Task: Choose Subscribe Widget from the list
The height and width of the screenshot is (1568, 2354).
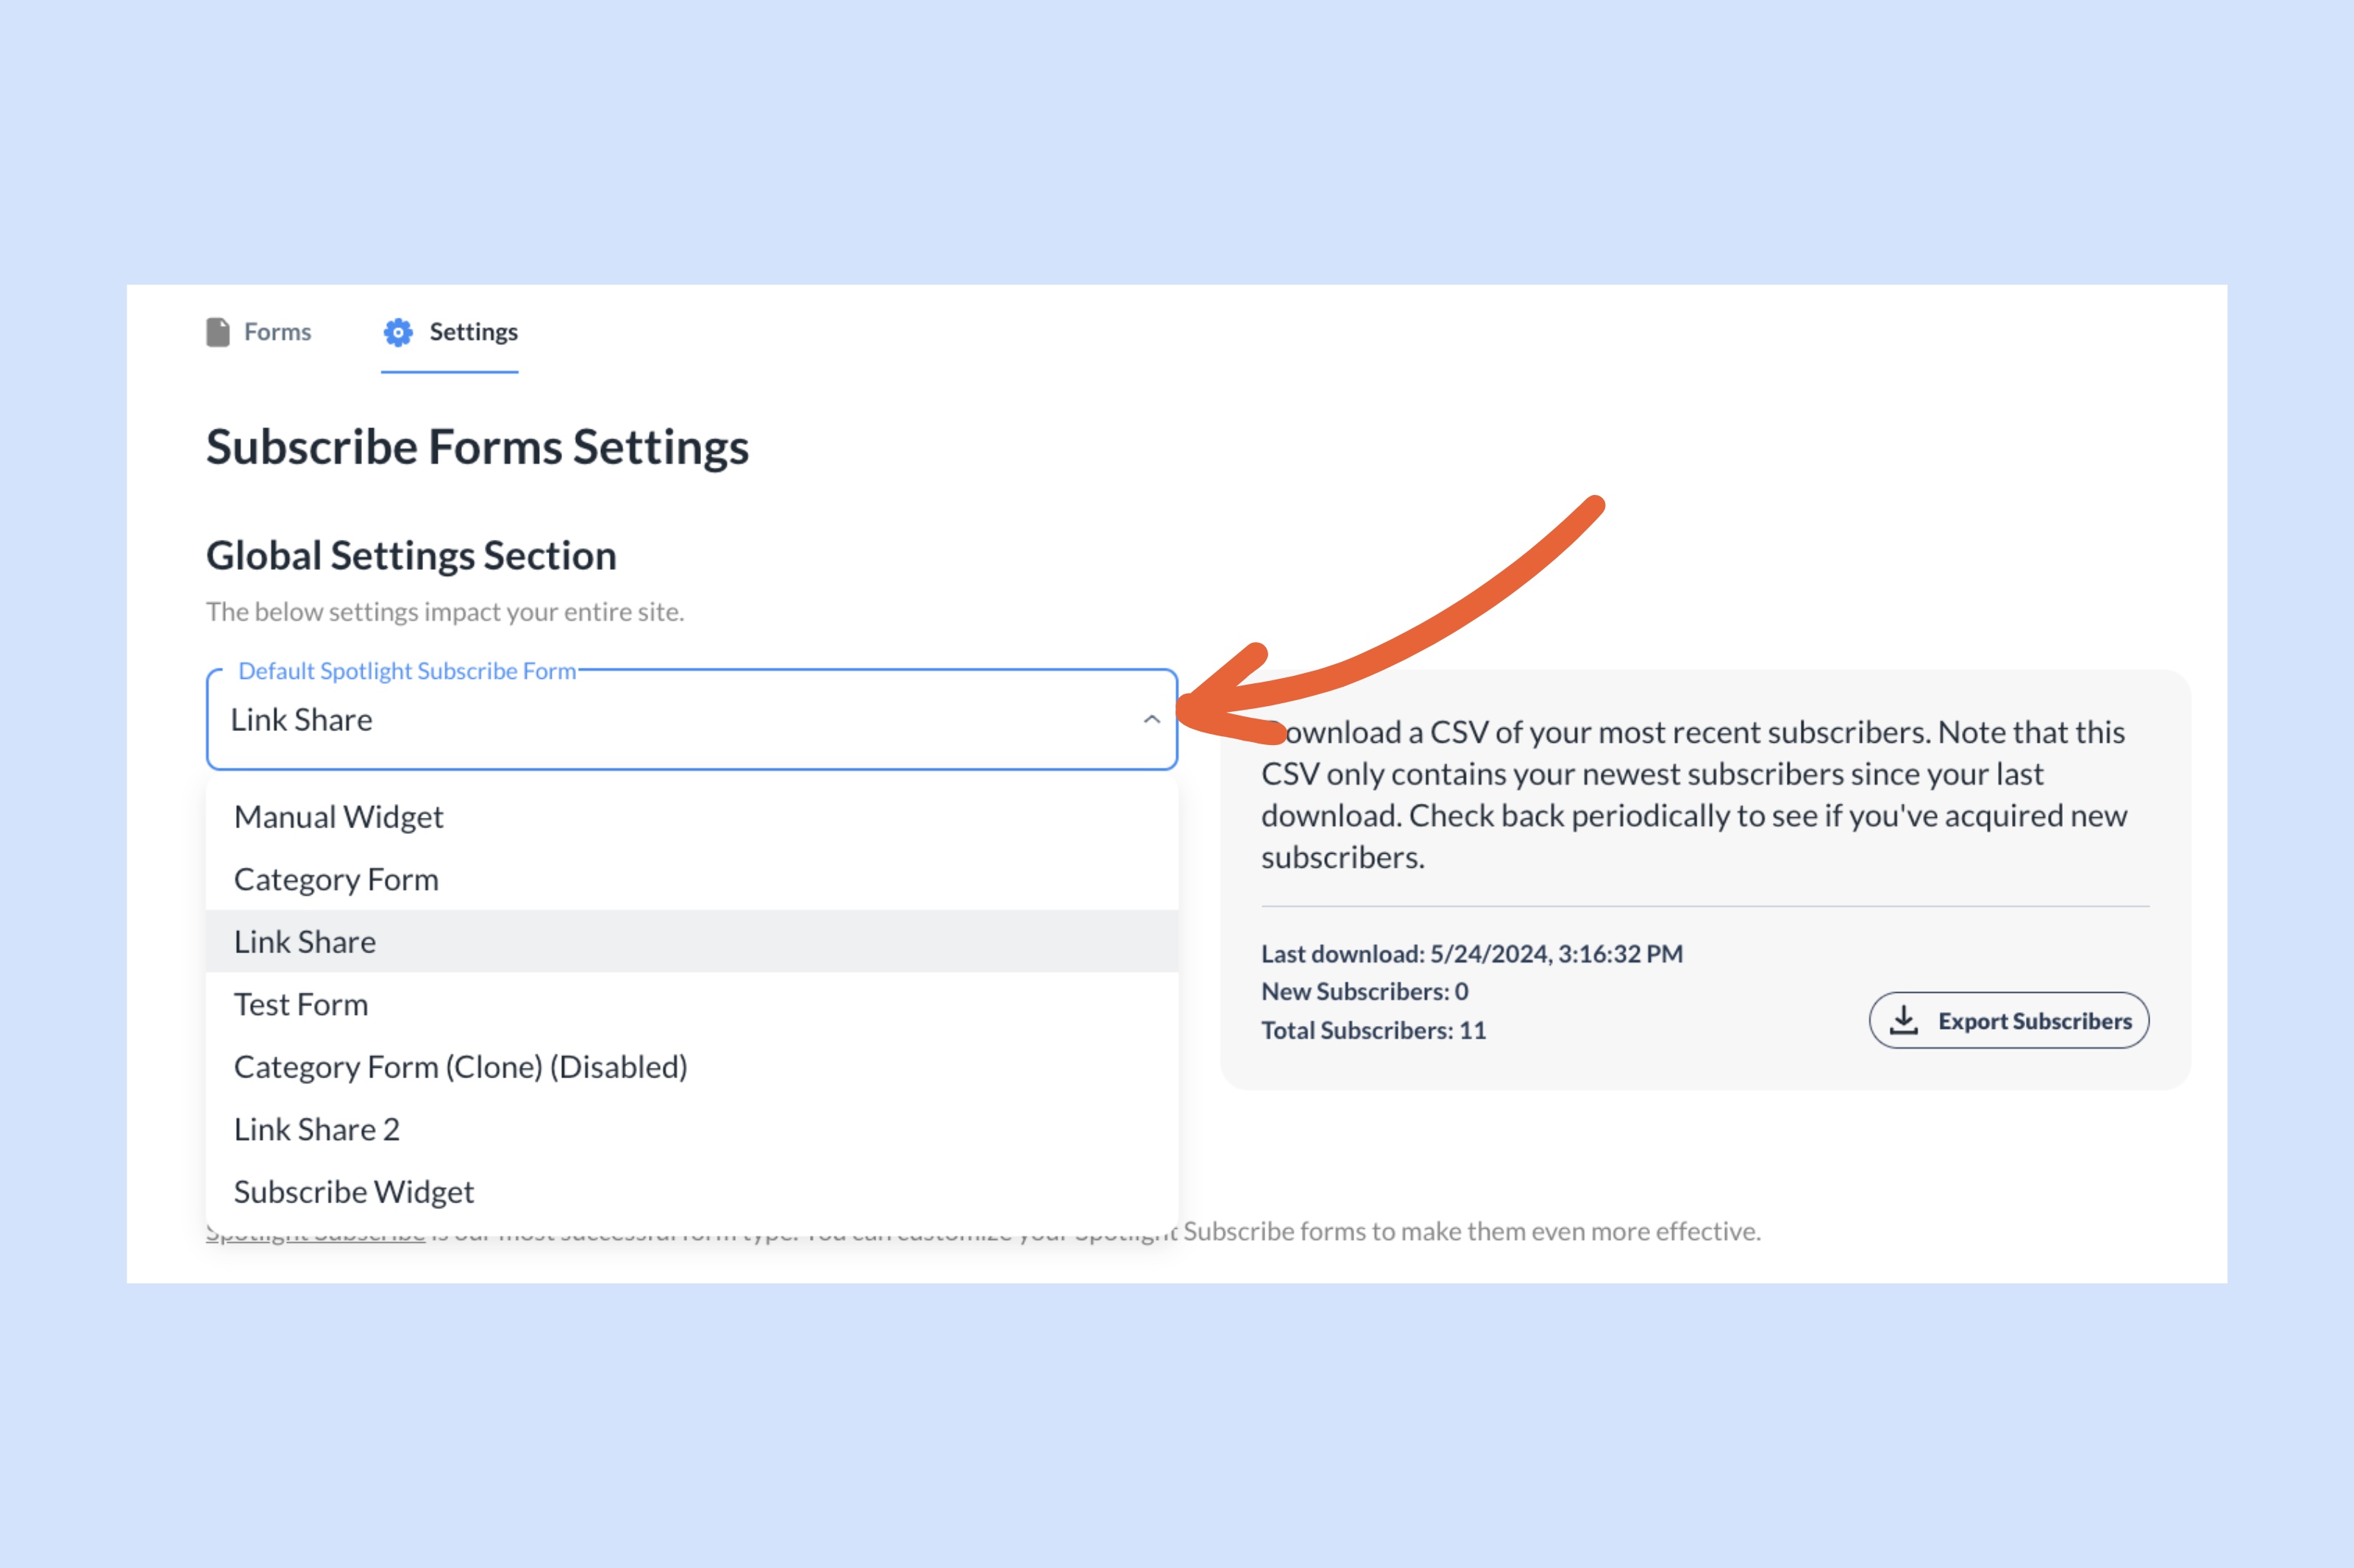Action: (x=353, y=1191)
